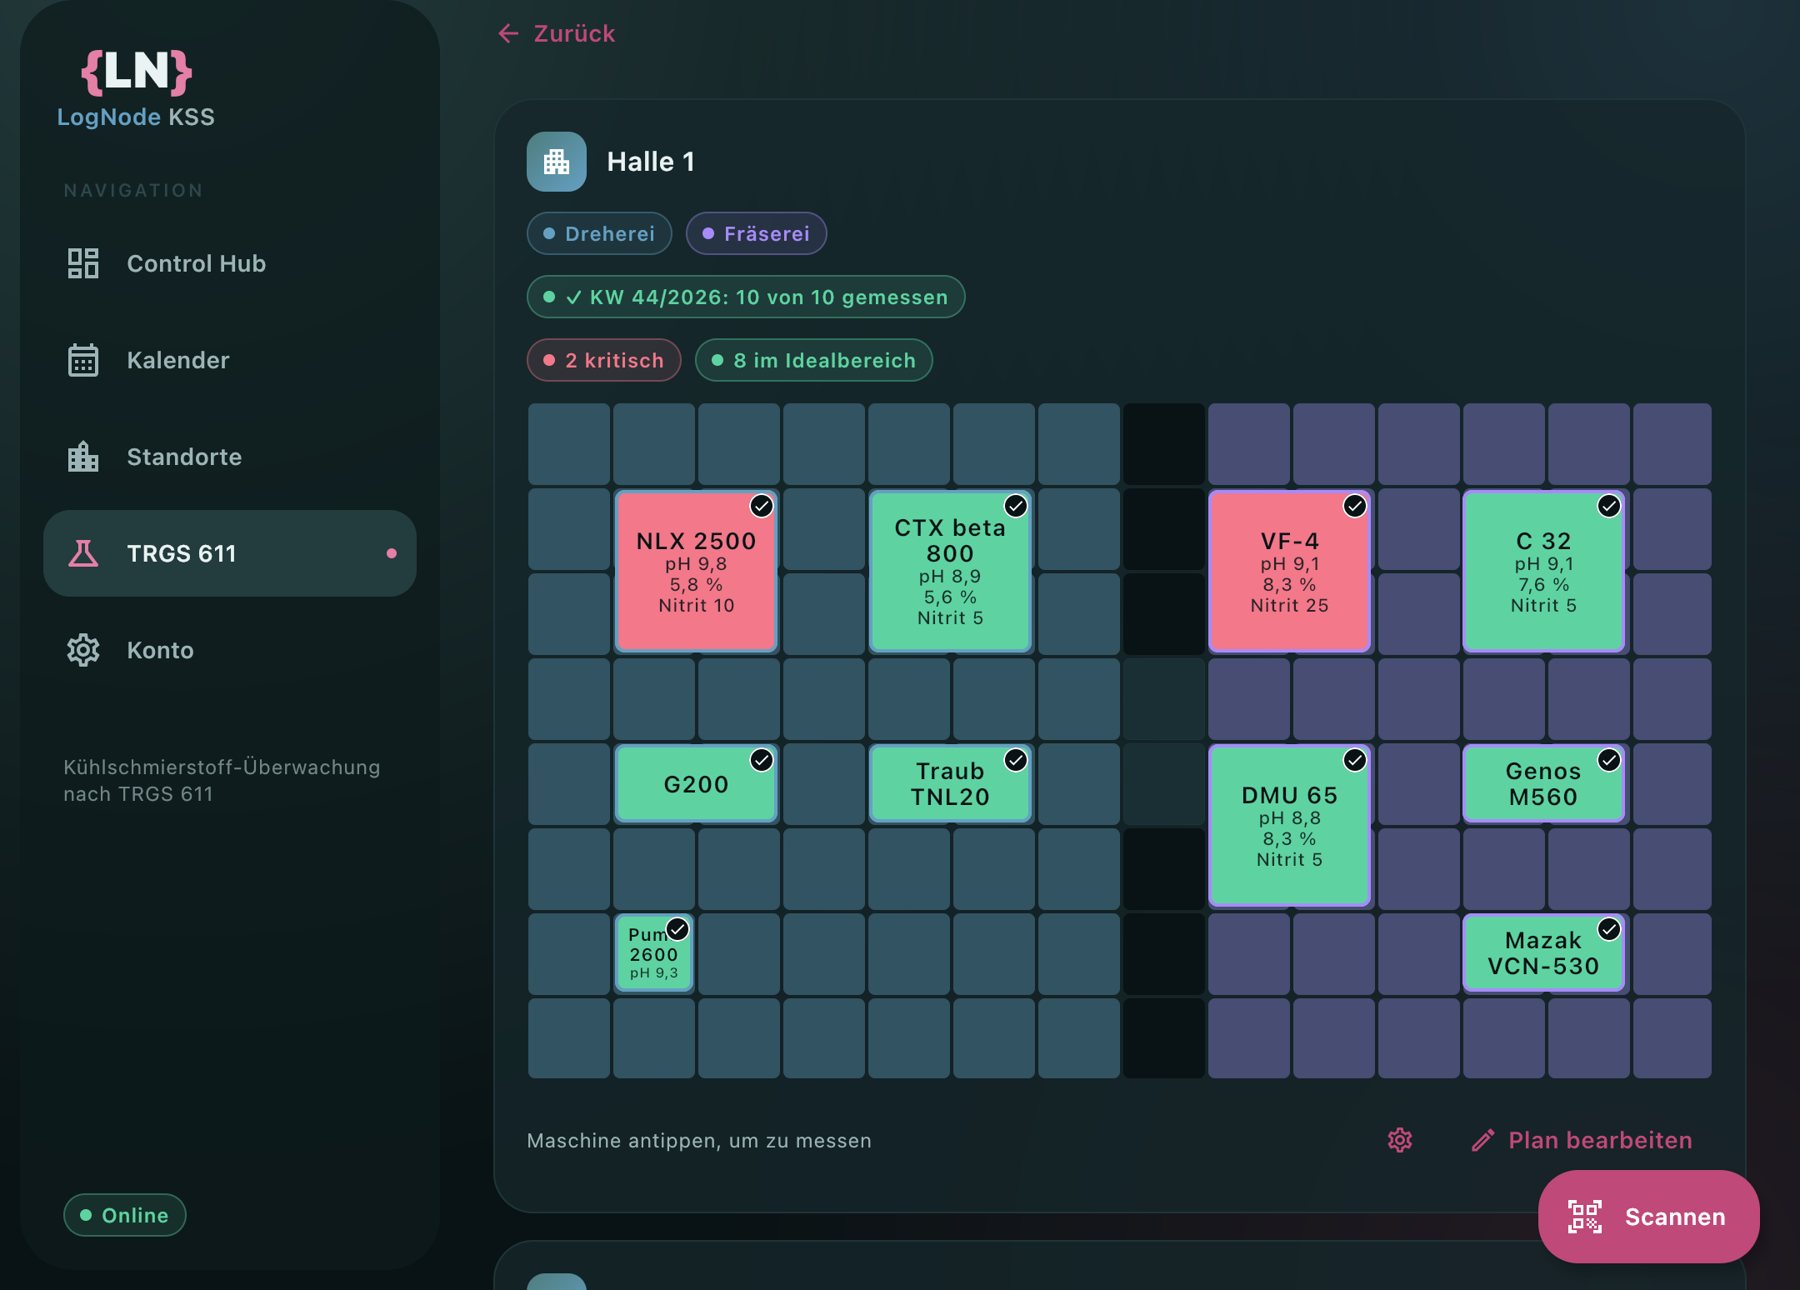Click Plan bearbeiten button
Image resolution: width=1800 pixels, height=1290 pixels.
(1581, 1140)
